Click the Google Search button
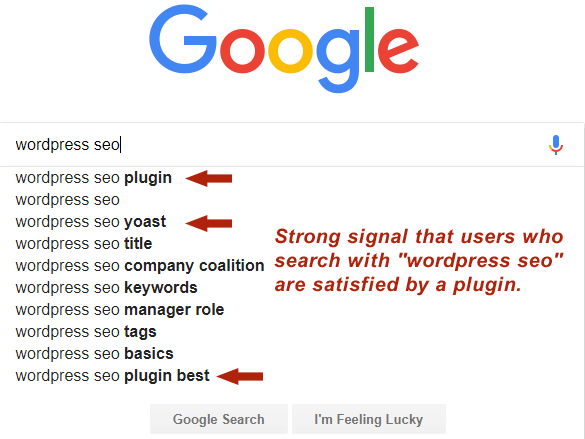Image resolution: width=585 pixels, height=439 pixels. click(219, 419)
